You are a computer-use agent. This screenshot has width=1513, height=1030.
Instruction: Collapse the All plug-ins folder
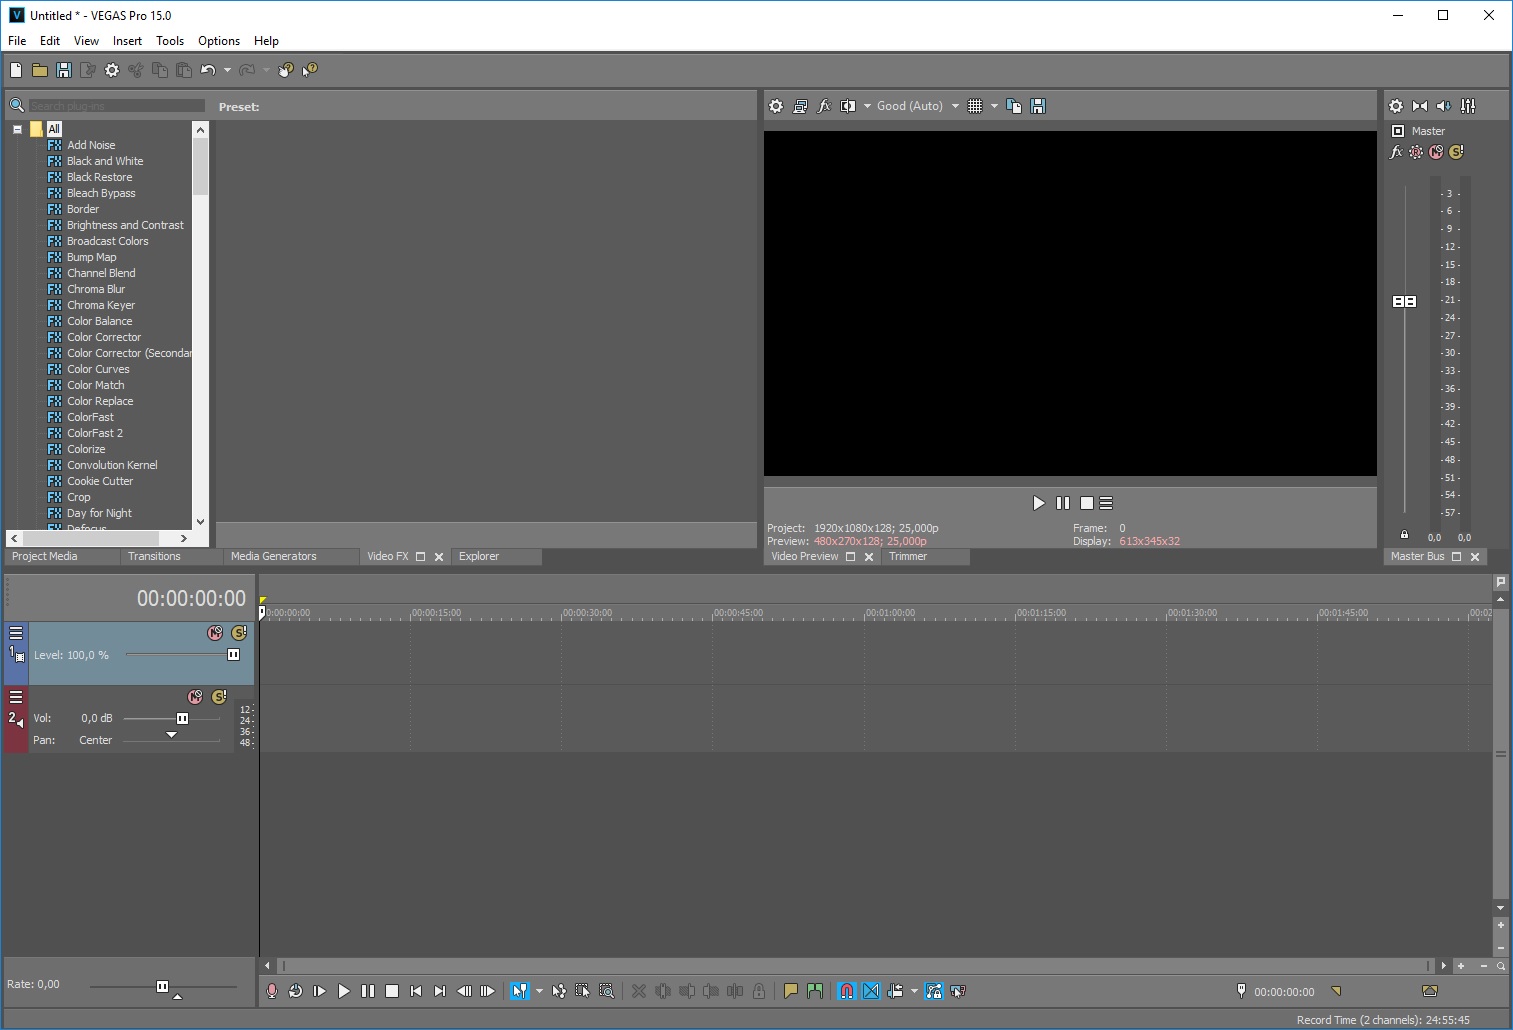tap(17, 129)
